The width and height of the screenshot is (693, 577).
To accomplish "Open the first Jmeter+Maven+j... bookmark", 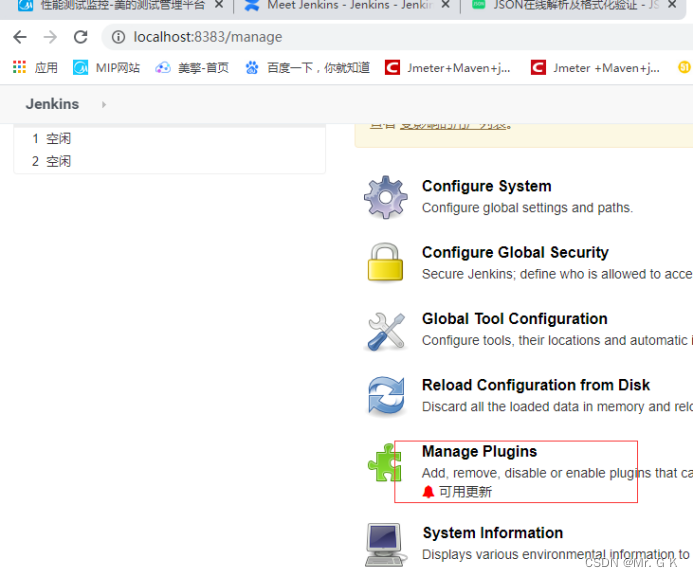I will click(447, 68).
